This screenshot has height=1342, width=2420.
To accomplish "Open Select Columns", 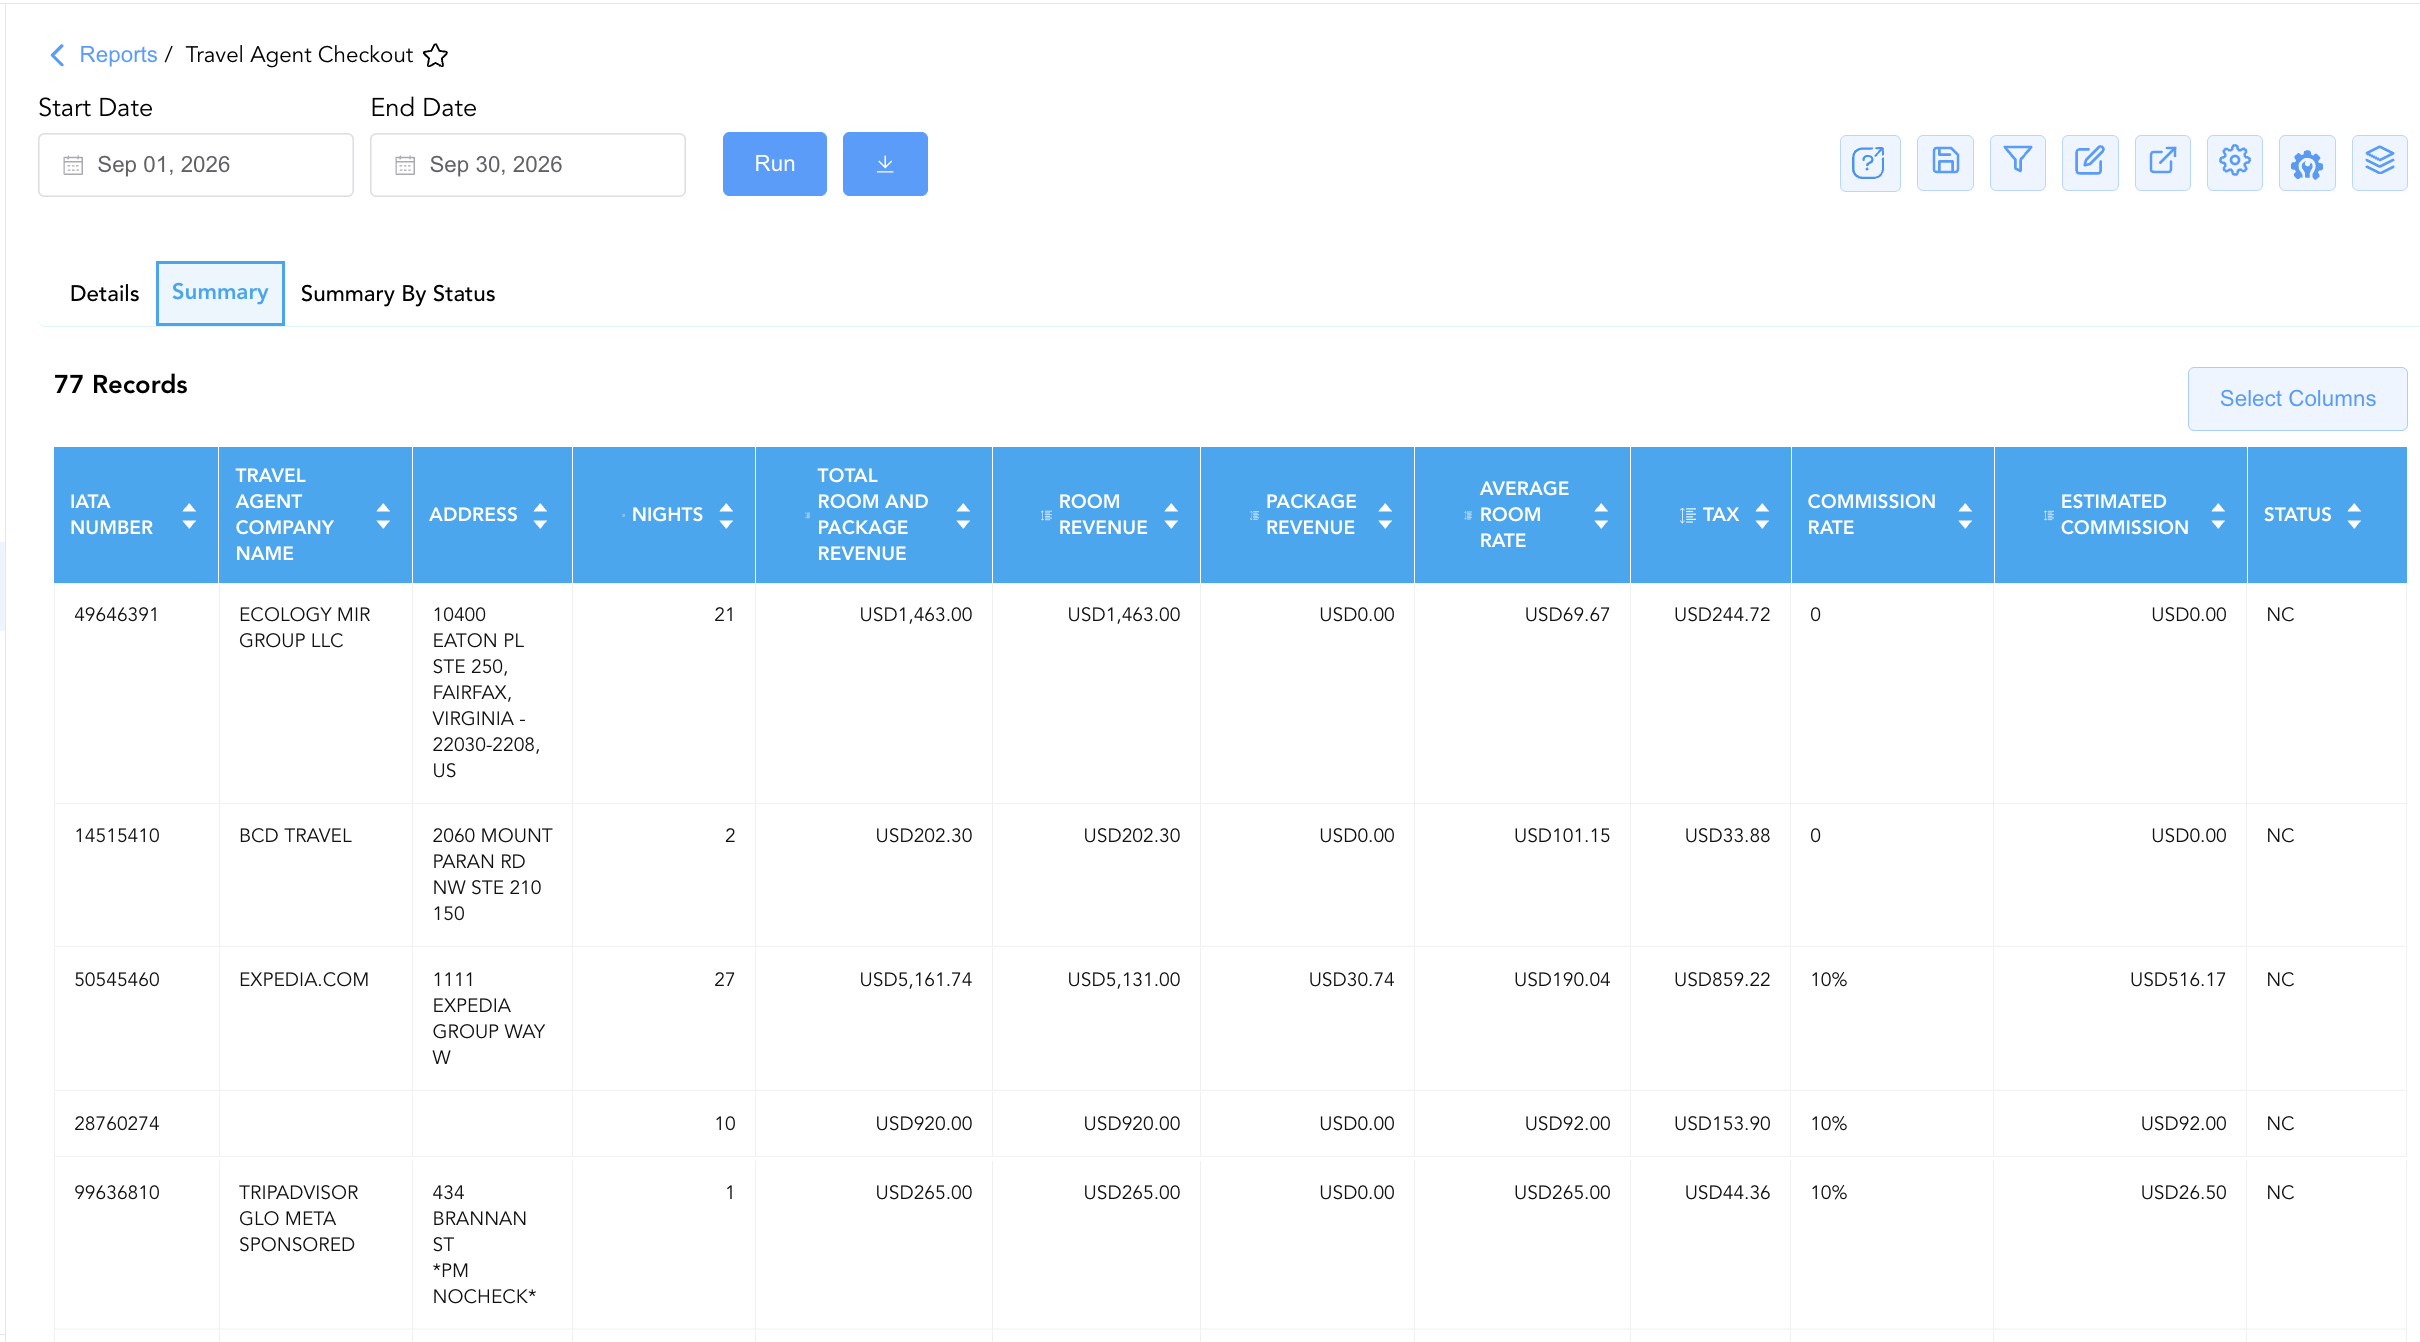I will (2298, 399).
